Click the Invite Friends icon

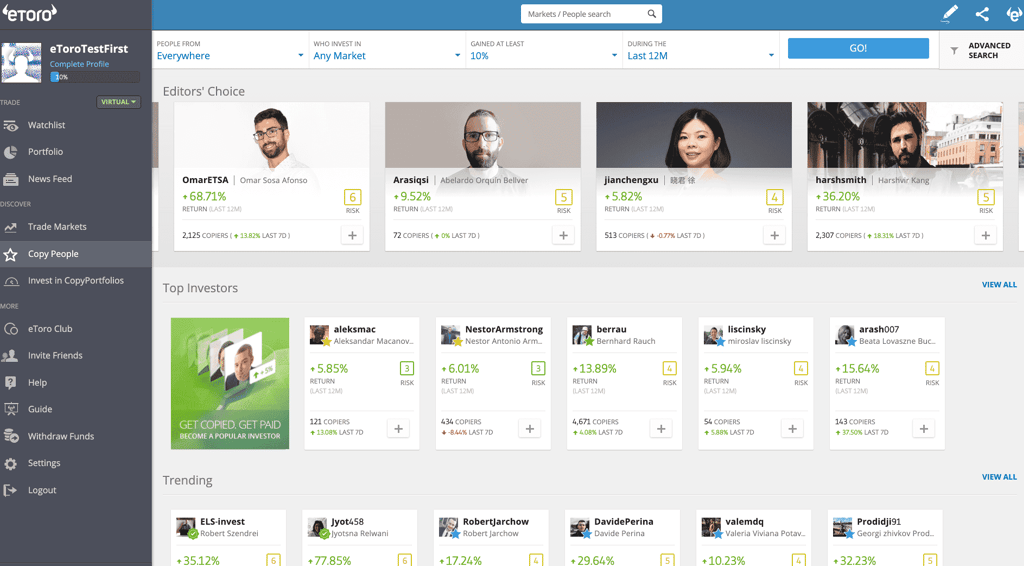click(x=10, y=356)
